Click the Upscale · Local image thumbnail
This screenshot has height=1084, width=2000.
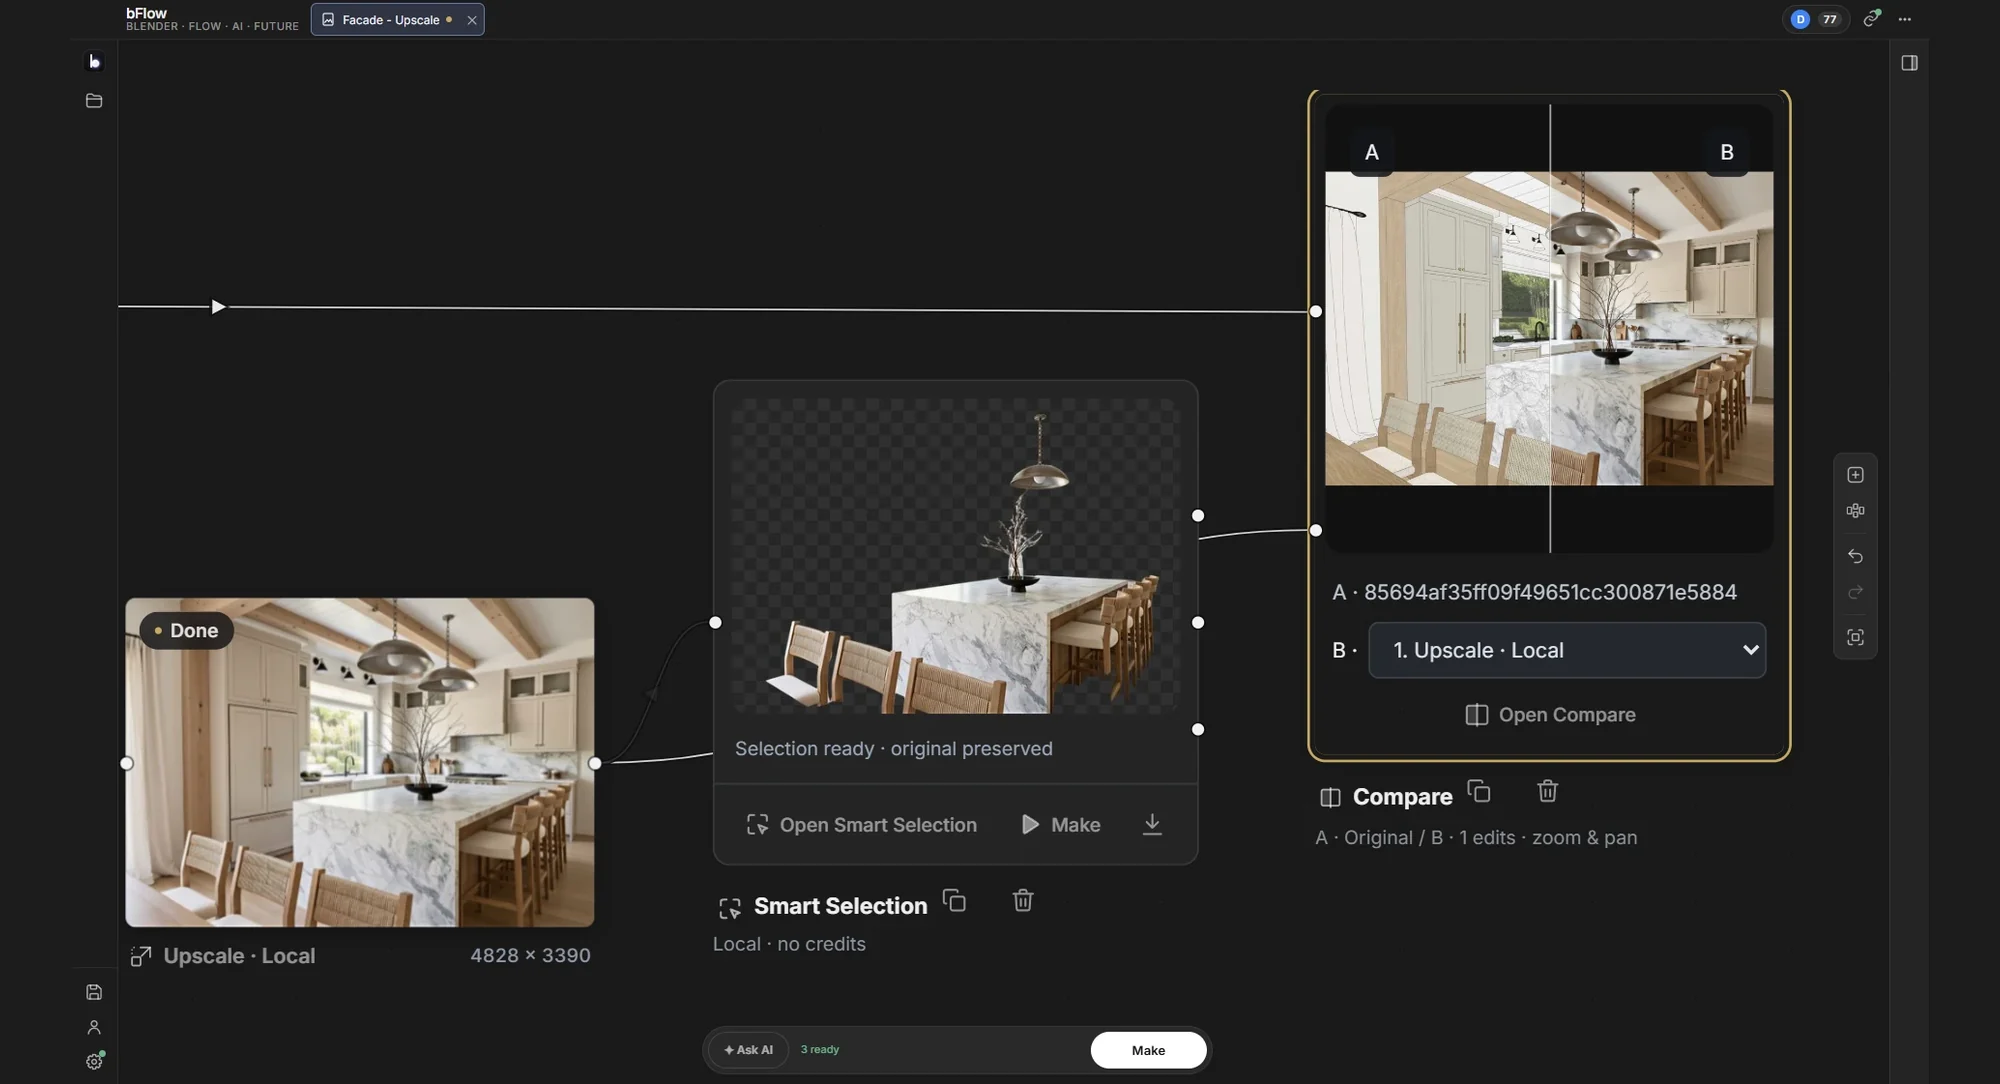tap(360, 762)
